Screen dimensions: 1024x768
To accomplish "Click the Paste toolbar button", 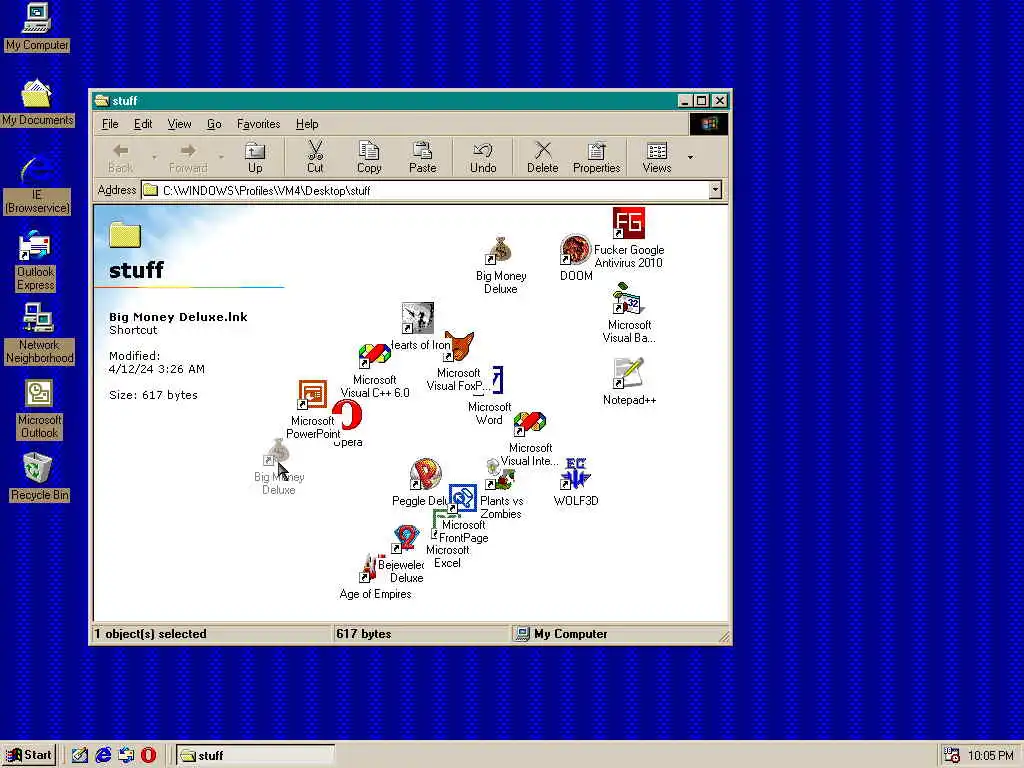I will 423,157.
